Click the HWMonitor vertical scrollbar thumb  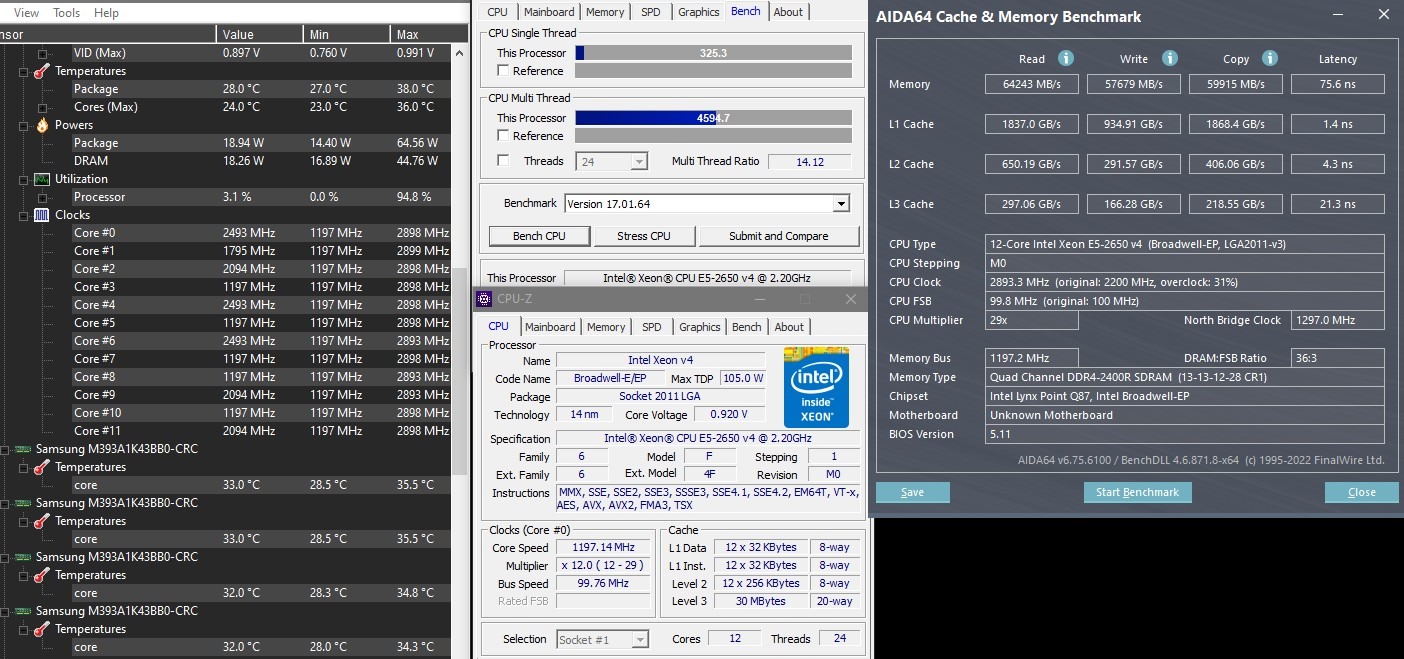(x=460, y=370)
